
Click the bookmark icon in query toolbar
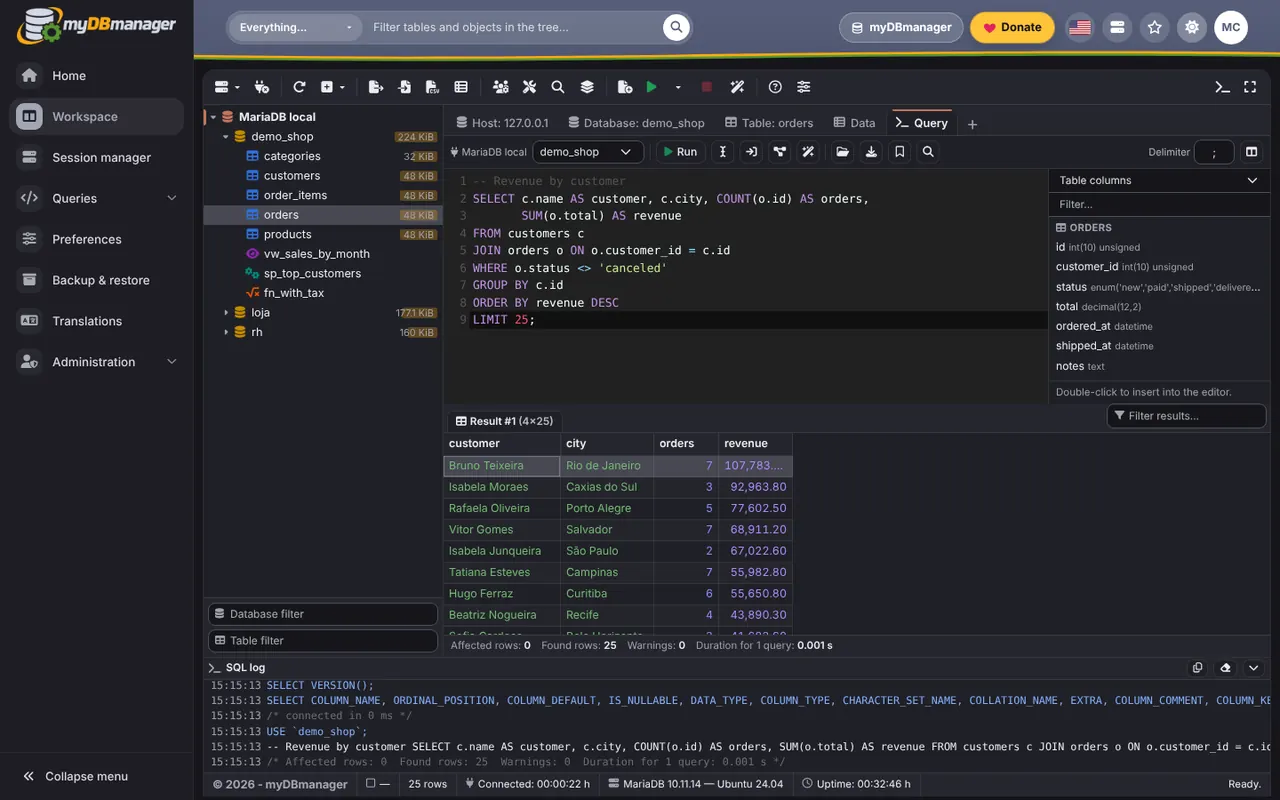point(900,152)
